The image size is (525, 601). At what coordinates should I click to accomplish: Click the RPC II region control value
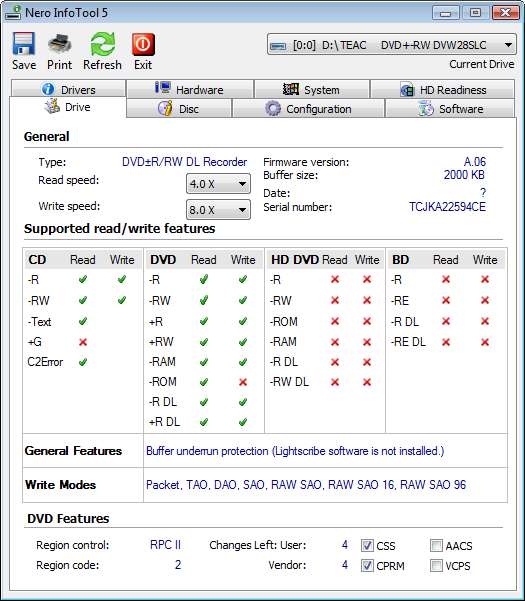(x=165, y=545)
